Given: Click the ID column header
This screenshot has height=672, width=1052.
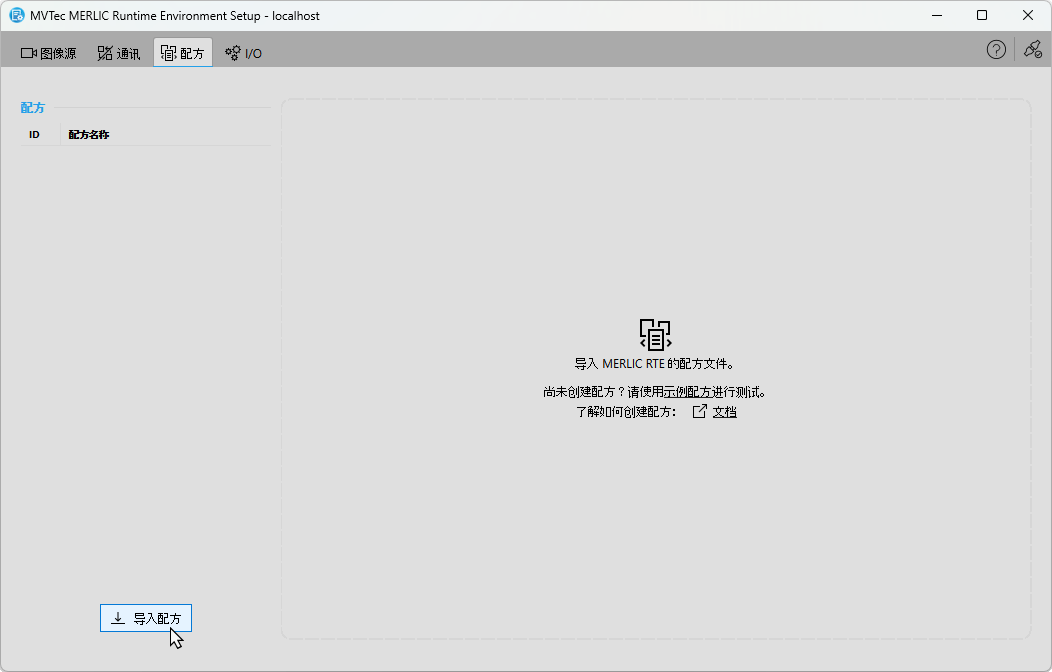Looking at the screenshot, I should click(34, 134).
